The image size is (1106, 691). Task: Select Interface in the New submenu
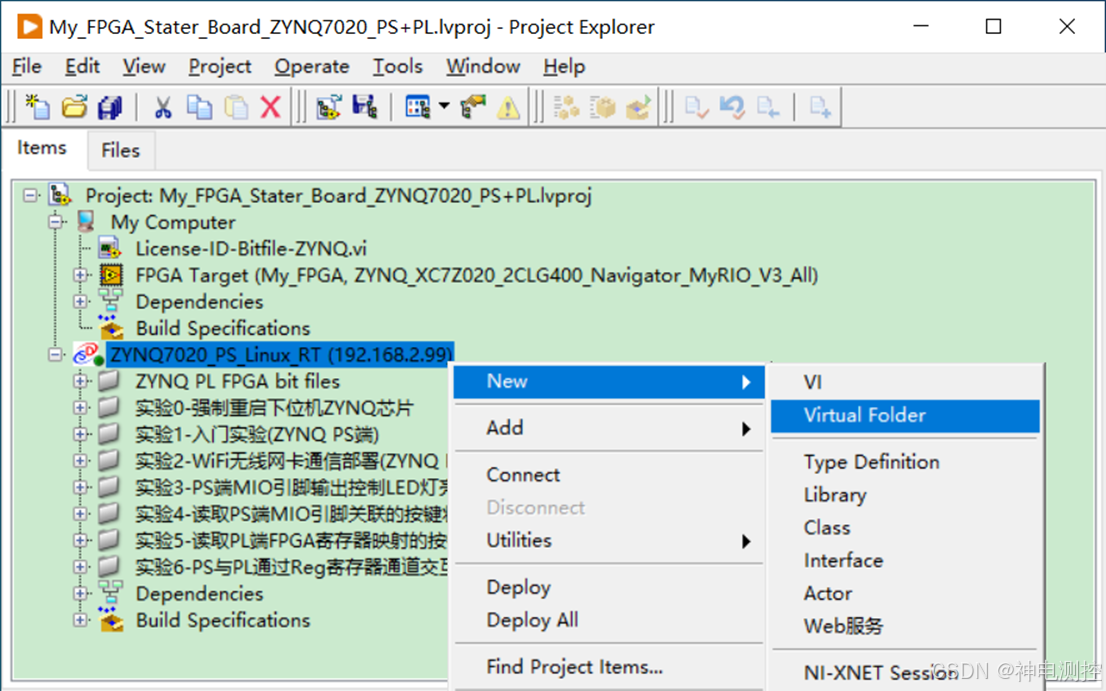click(905, 561)
